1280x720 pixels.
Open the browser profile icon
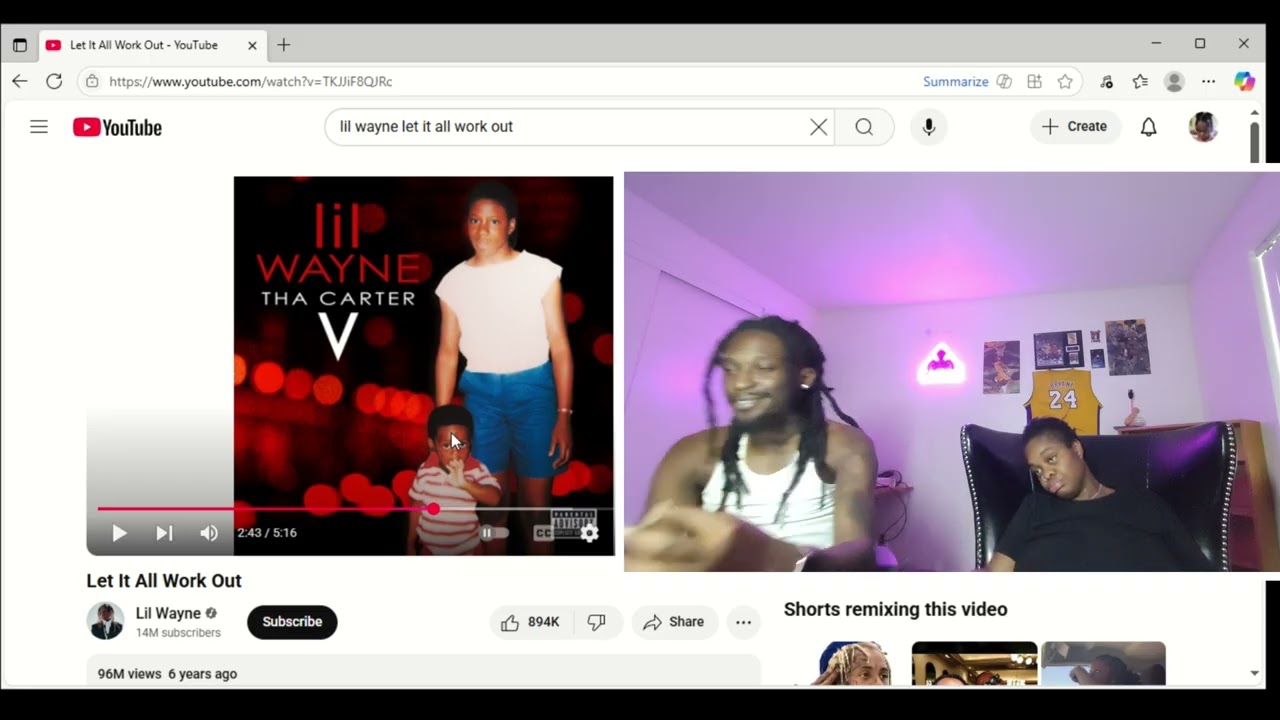pos(1175,82)
